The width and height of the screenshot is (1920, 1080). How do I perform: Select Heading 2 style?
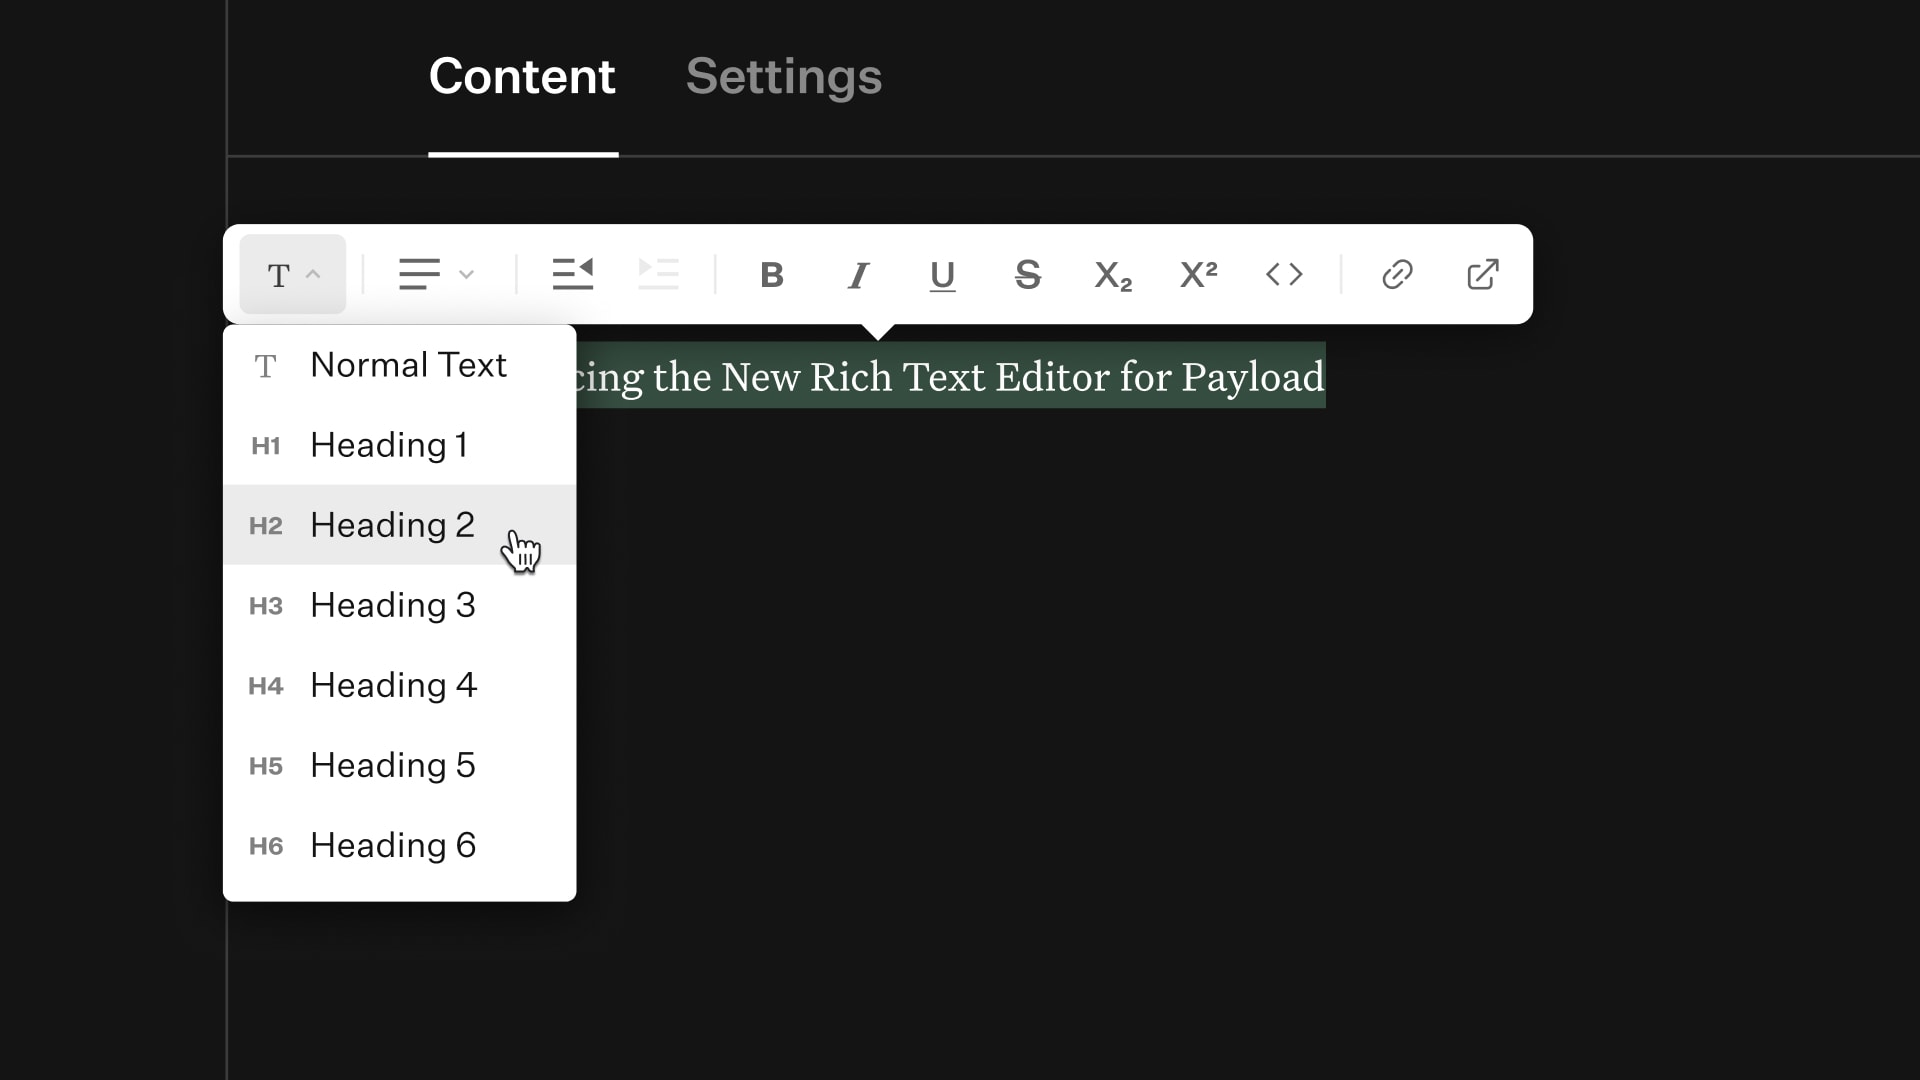[x=399, y=525]
